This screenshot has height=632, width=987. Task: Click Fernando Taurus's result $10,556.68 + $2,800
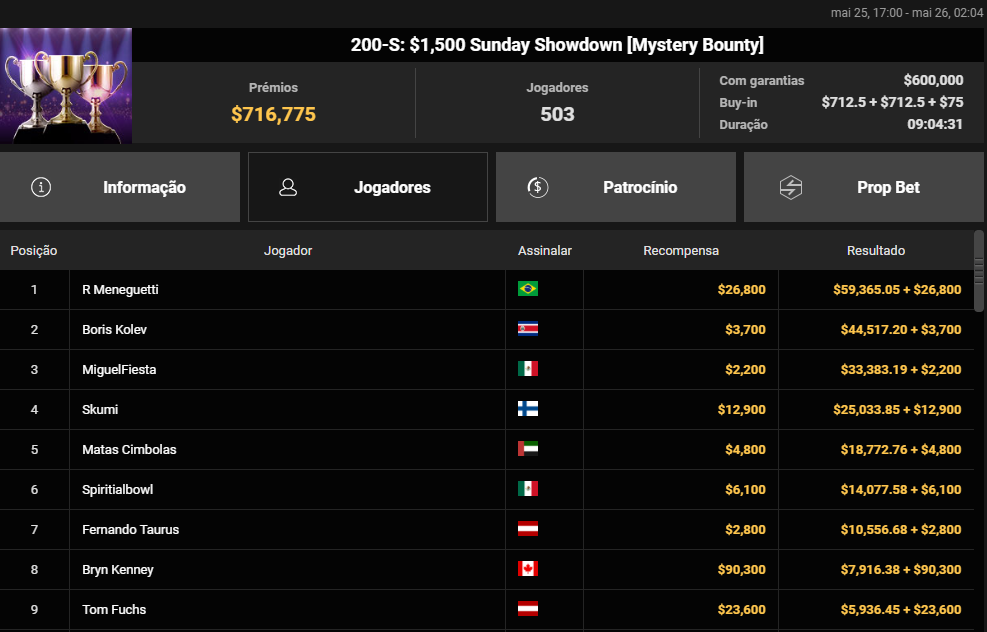pyautogui.click(x=901, y=529)
